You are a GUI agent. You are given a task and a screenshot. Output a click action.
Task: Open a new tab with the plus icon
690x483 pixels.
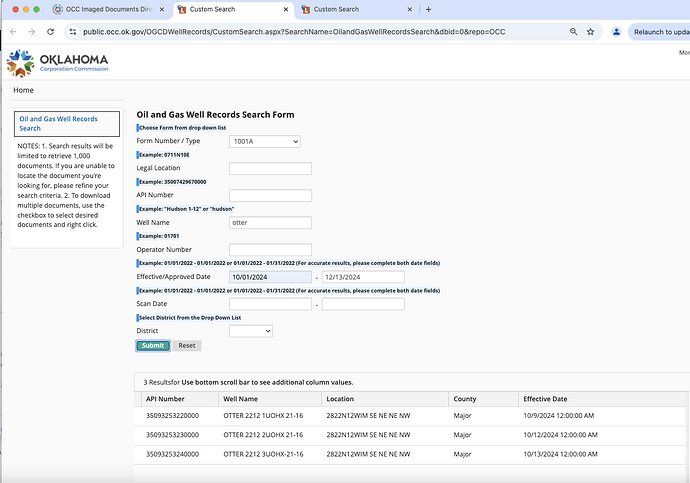click(429, 9)
